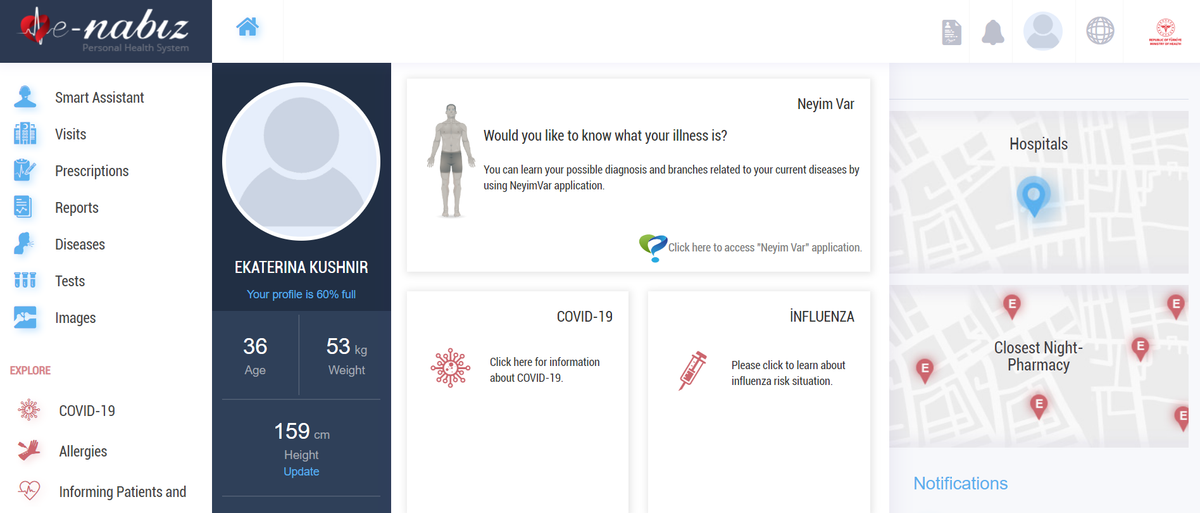Open the Images menu item
This screenshot has height=513, width=1200.
[76, 318]
